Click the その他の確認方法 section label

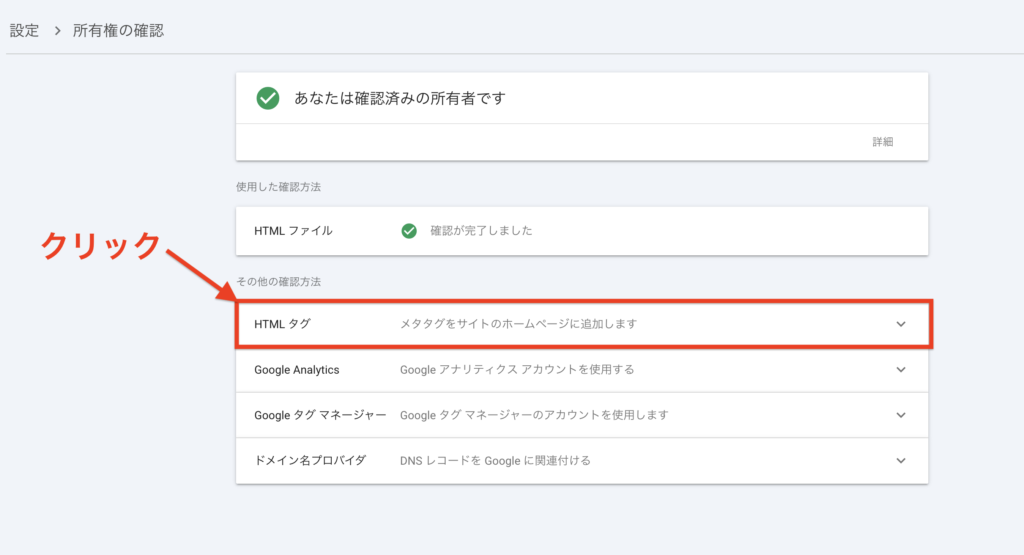(278, 282)
